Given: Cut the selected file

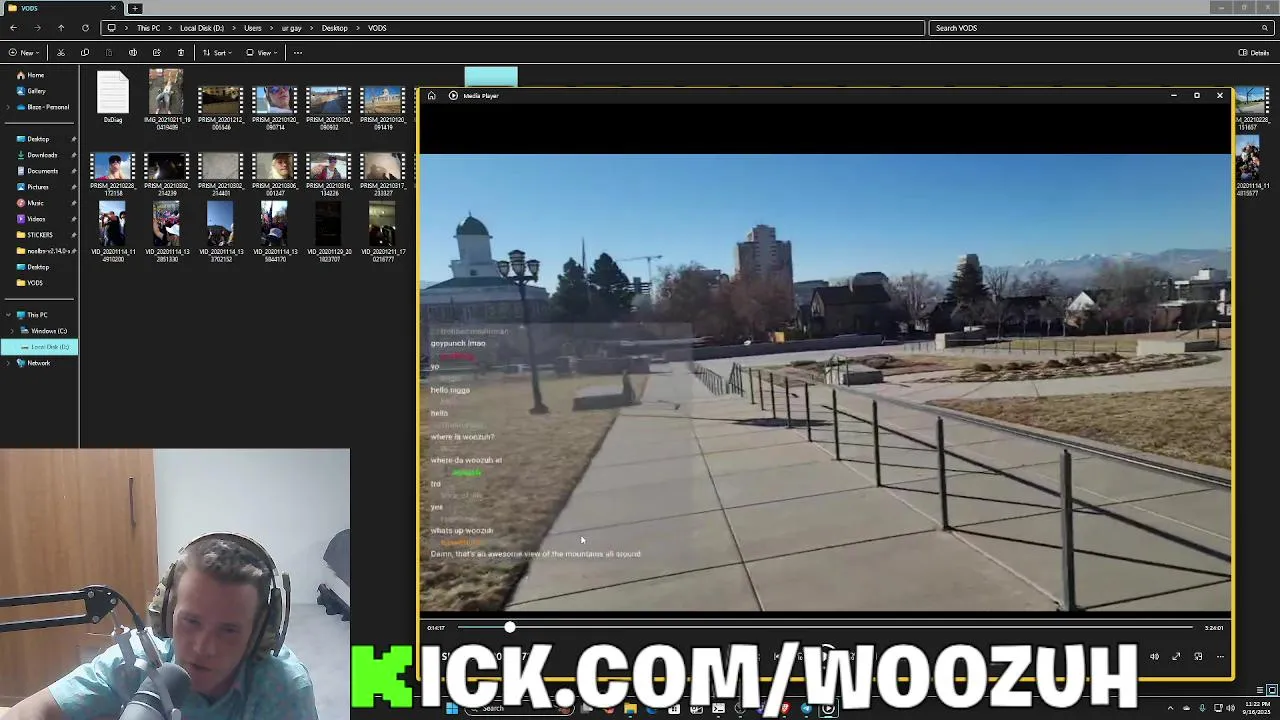Looking at the screenshot, I should [x=60, y=53].
